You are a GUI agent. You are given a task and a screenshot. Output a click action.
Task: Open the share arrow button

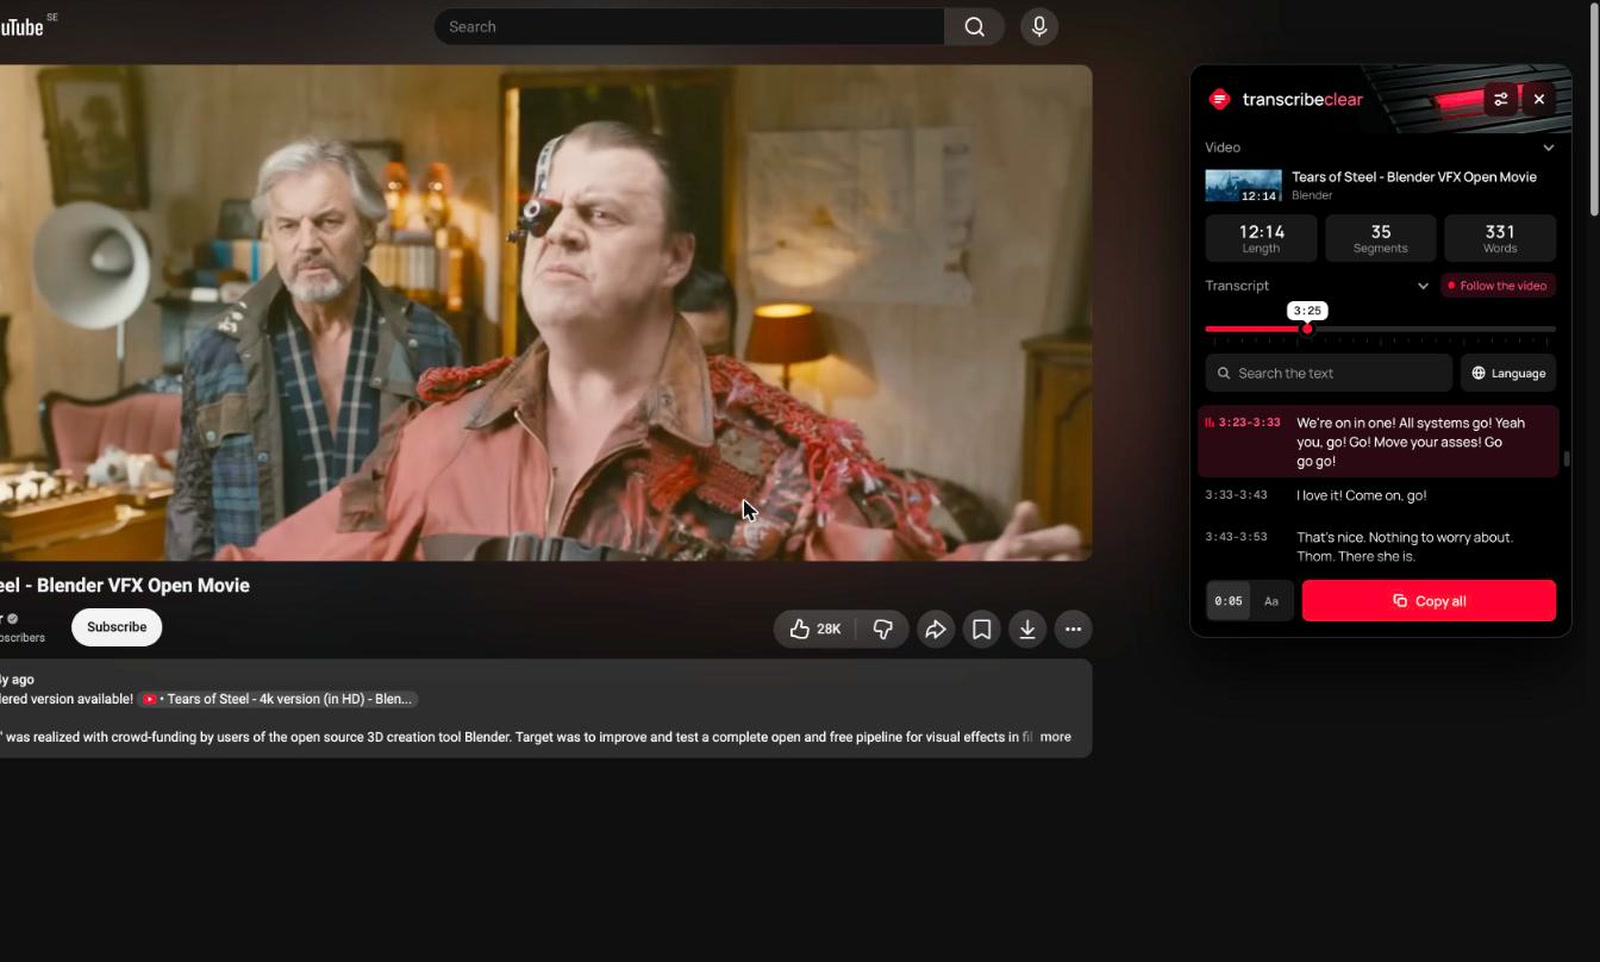pyautogui.click(x=935, y=629)
